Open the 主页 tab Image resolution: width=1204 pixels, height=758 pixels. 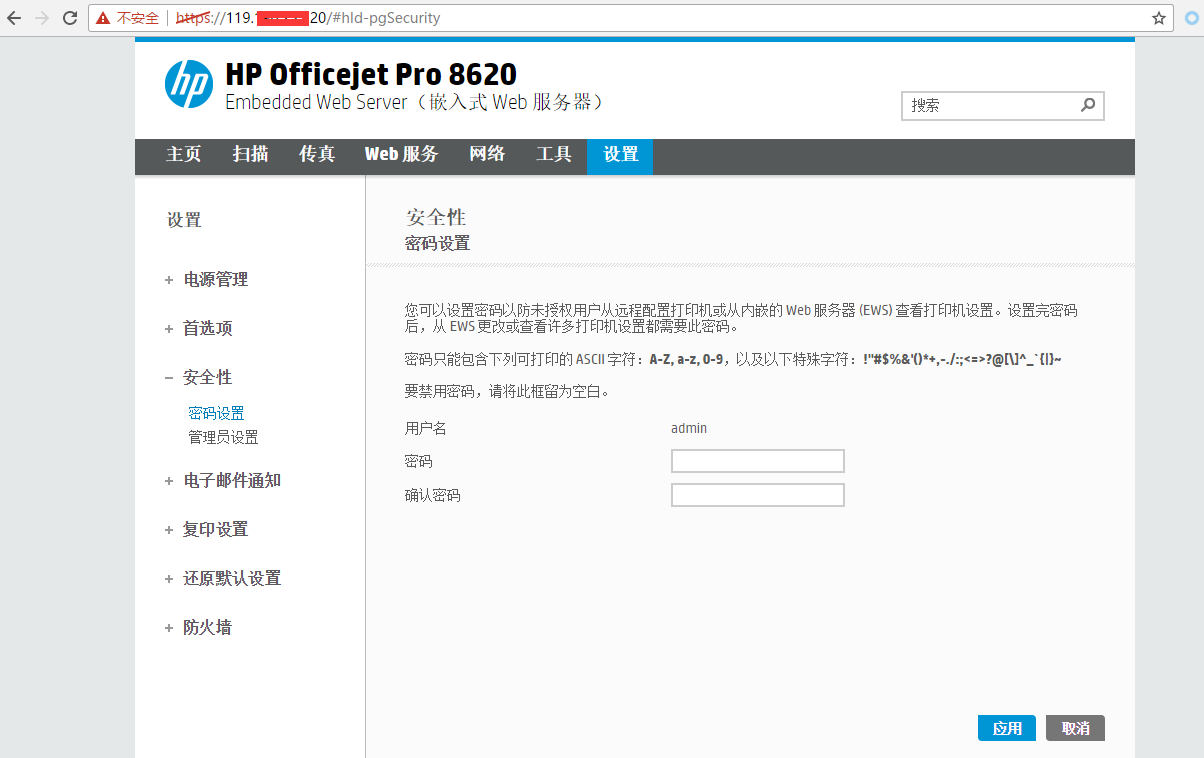[x=184, y=154]
